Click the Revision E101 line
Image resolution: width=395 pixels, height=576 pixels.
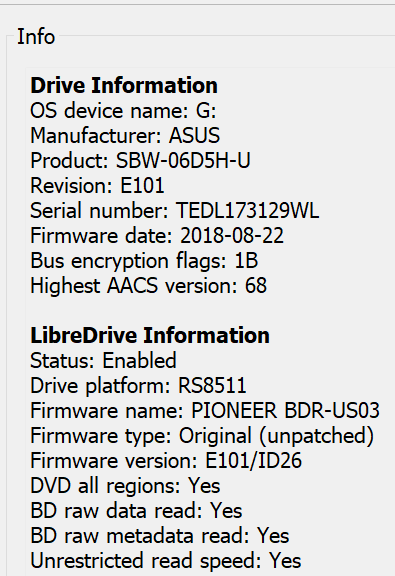[97, 186]
